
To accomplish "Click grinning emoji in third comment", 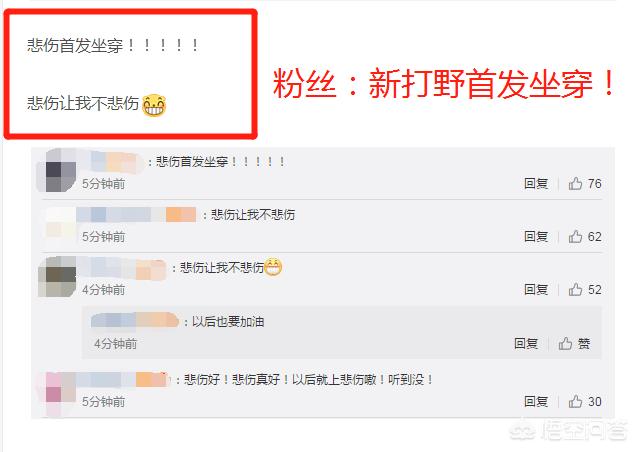I will point(273,267).
